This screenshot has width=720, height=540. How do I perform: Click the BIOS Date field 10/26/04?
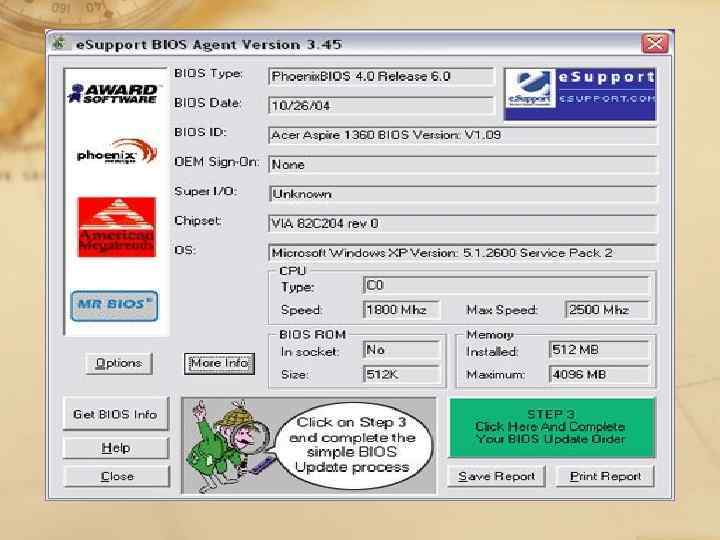coord(381,106)
